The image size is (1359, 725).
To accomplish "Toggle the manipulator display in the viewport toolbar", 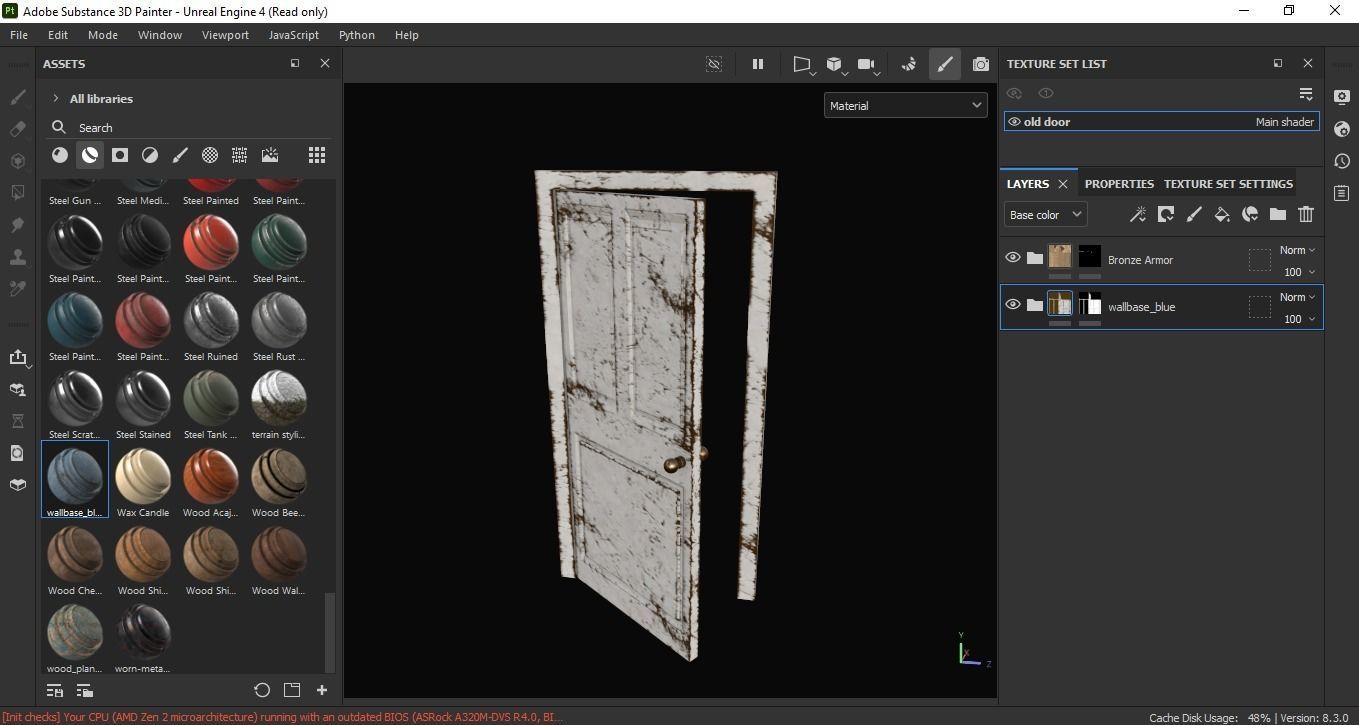I will [x=714, y=64].
